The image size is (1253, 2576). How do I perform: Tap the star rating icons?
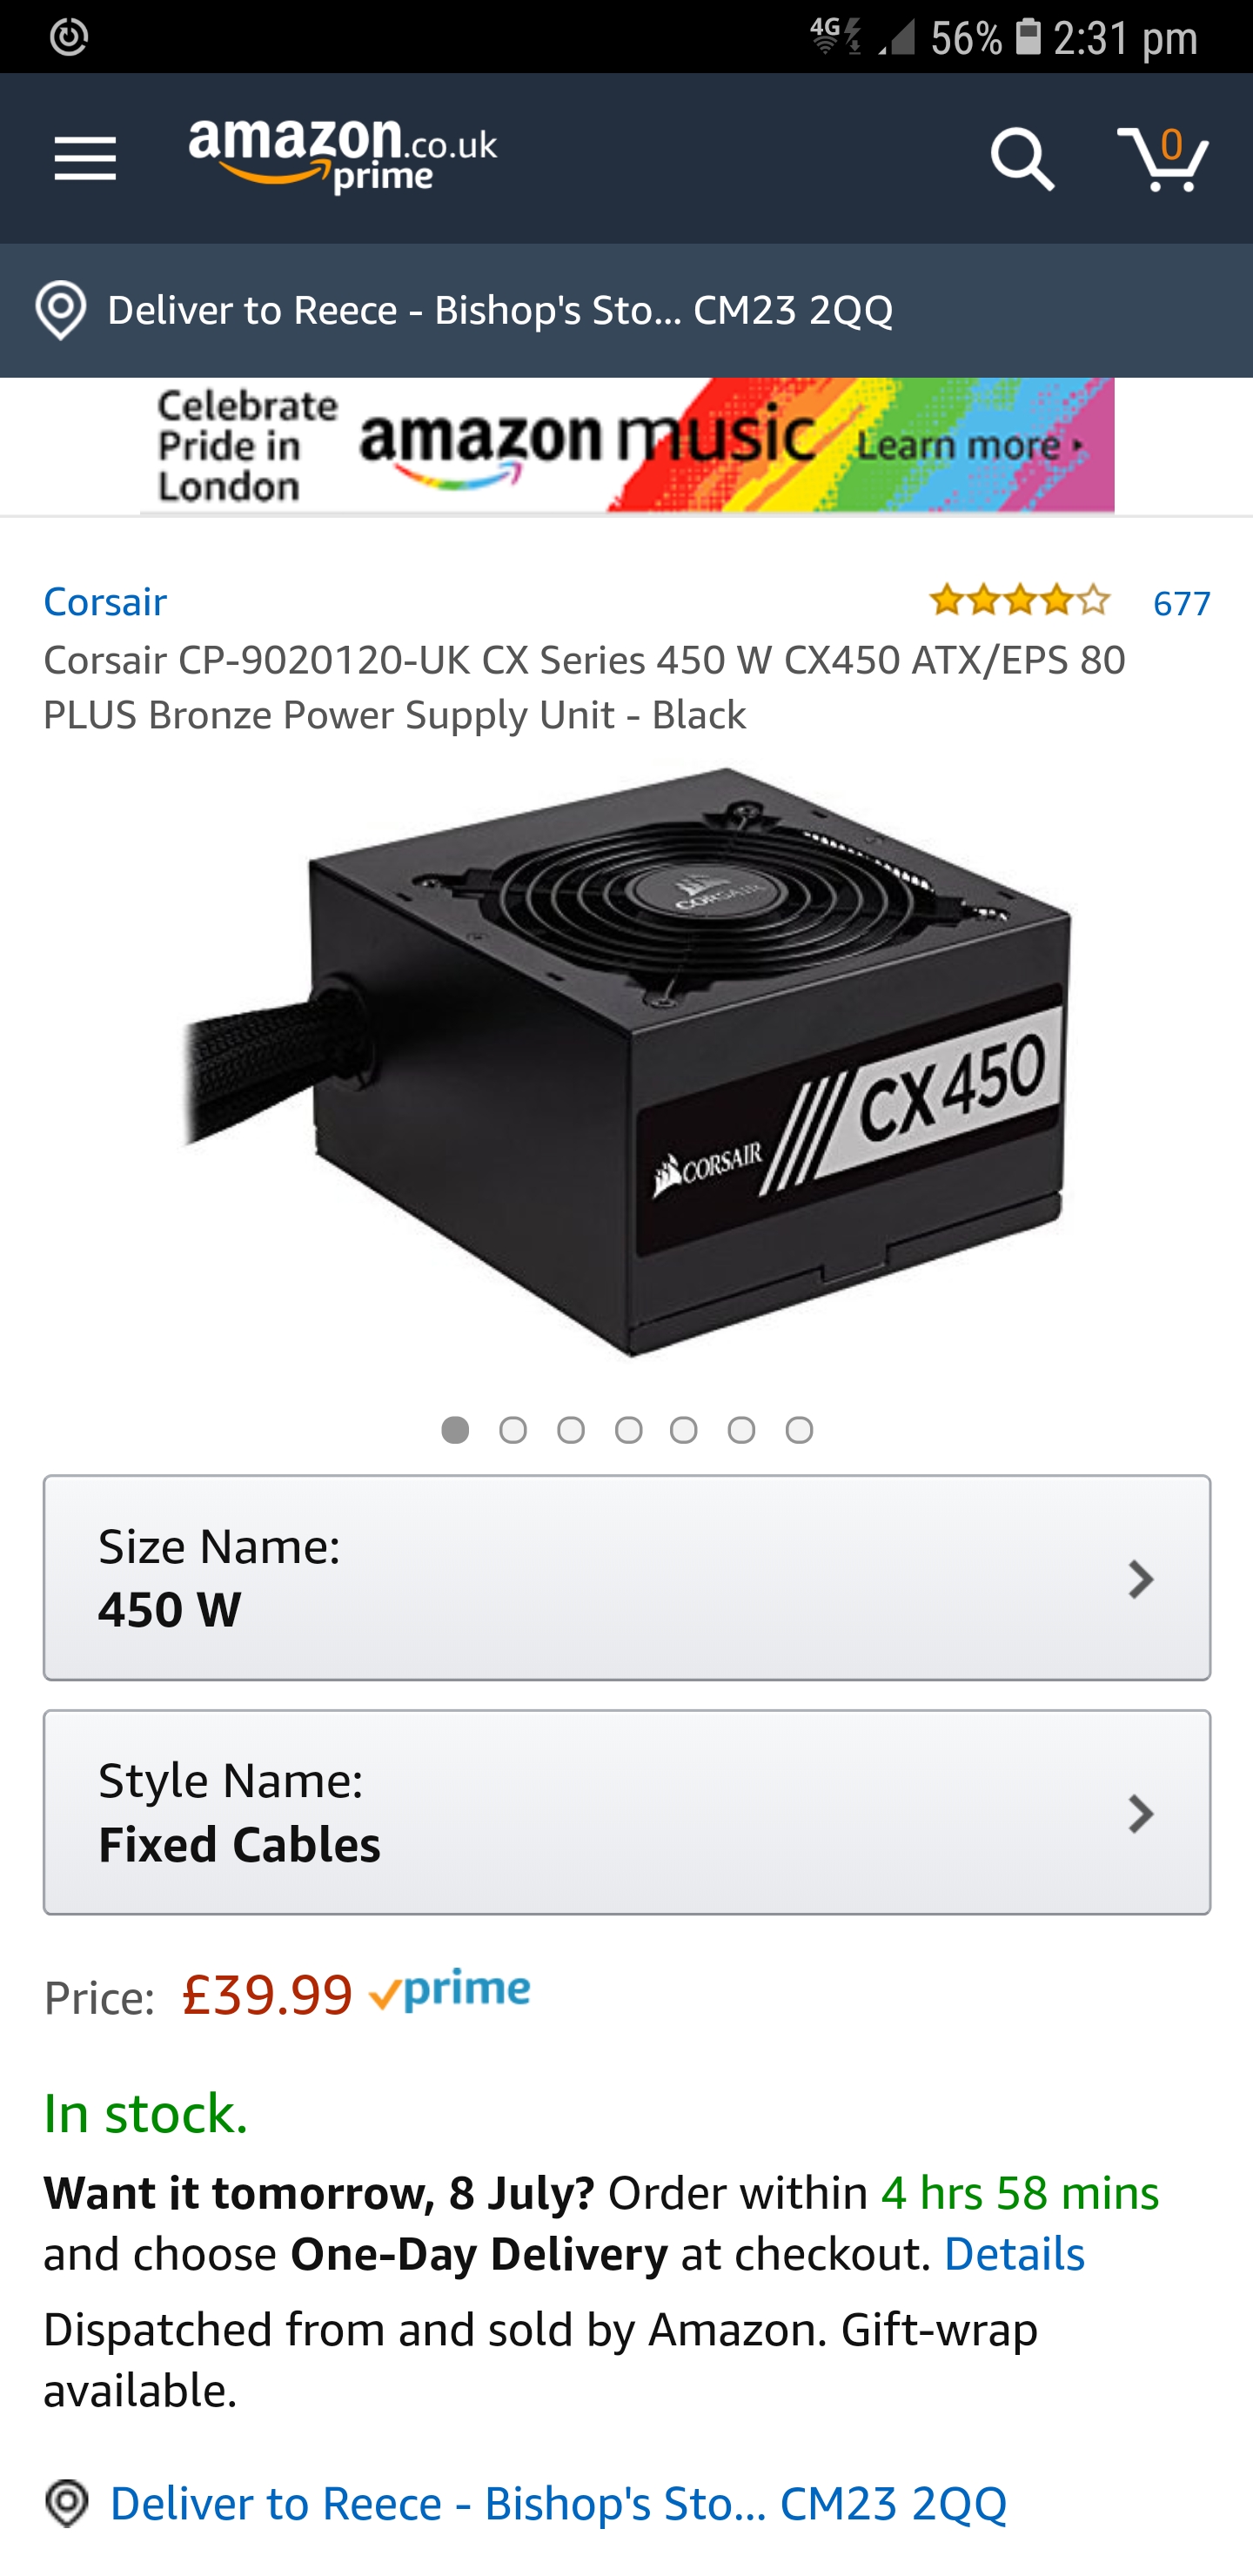[x=1019, y=600]
